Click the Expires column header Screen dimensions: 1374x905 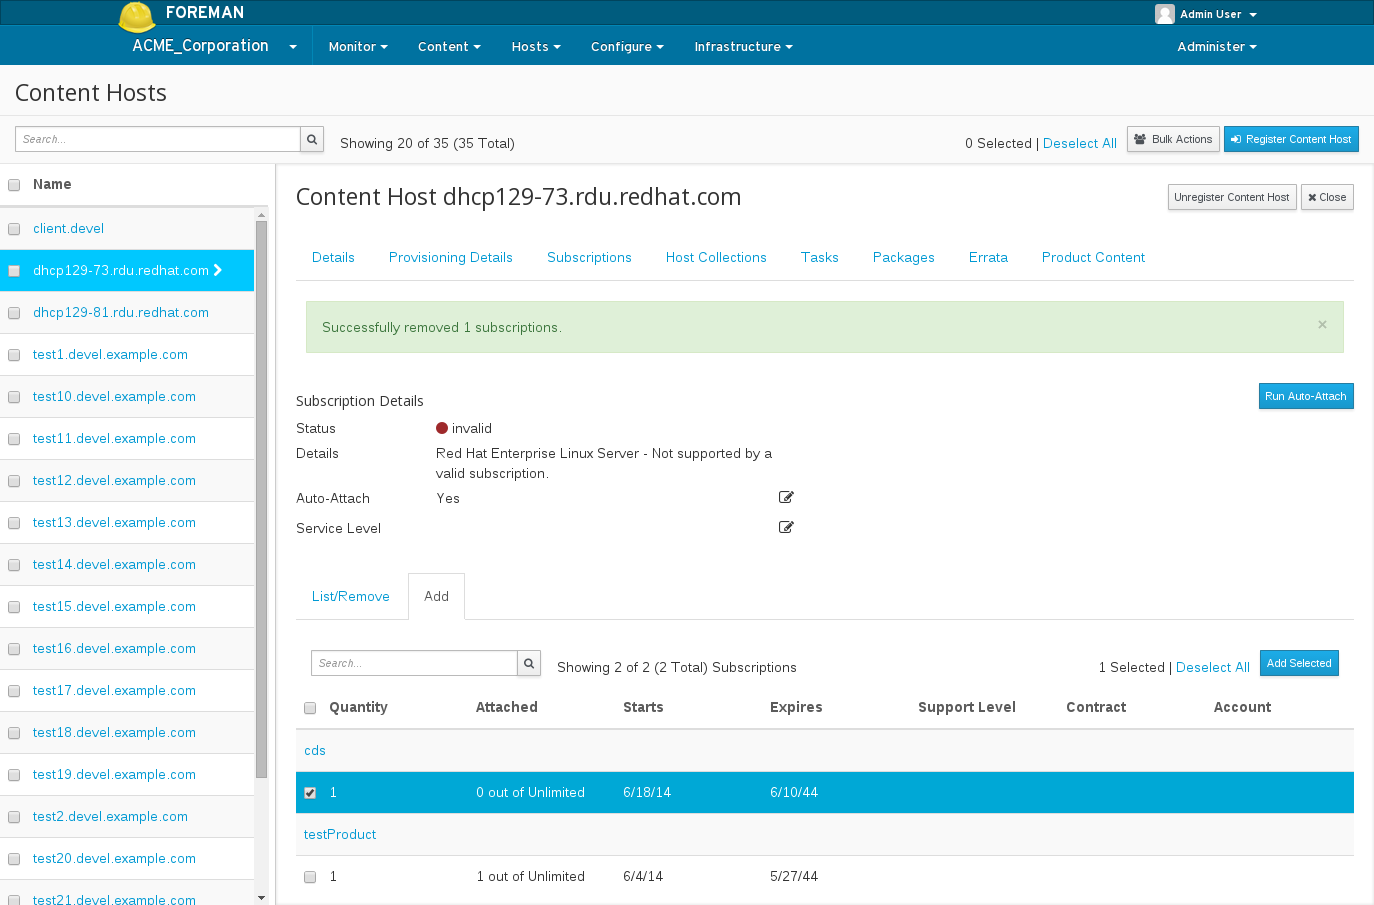pyautogui.click(x=796, y=707)
